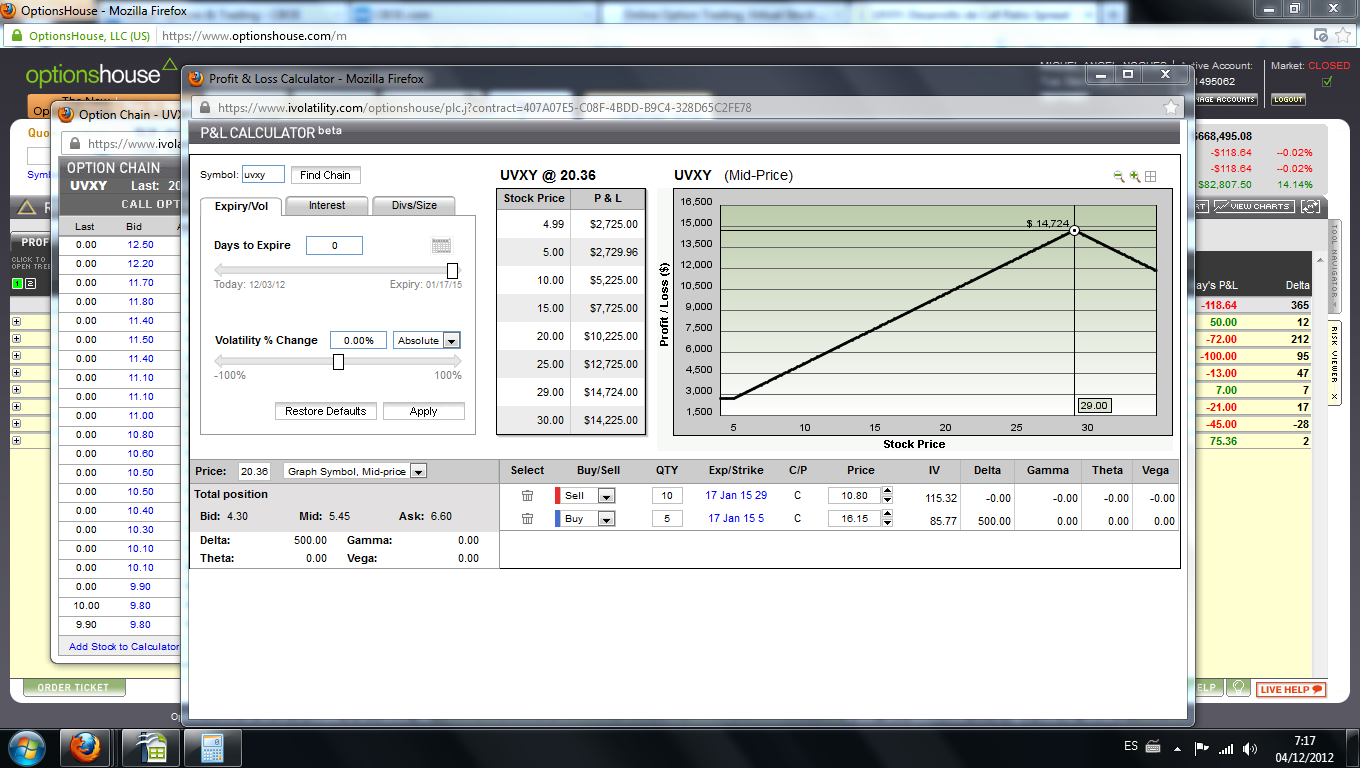The width and height of the screenshot is (1360, 768).
Task: Click the Volatility % Change slider handle
Action: (x=338, y=362)
